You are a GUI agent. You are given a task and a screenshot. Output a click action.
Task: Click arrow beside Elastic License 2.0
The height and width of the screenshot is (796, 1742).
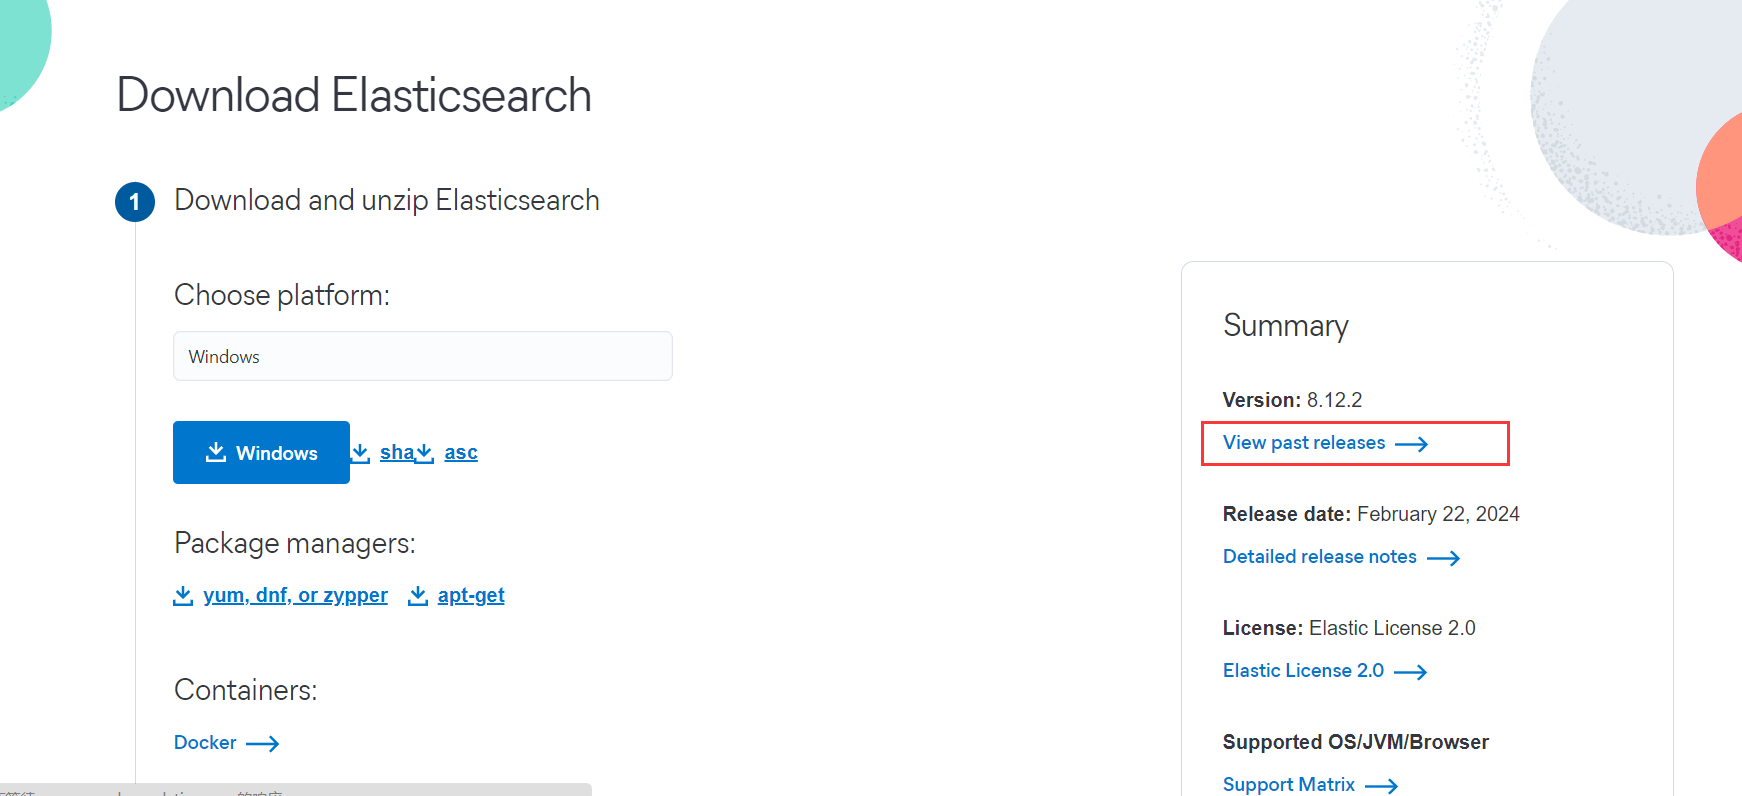pos(1411,672)
